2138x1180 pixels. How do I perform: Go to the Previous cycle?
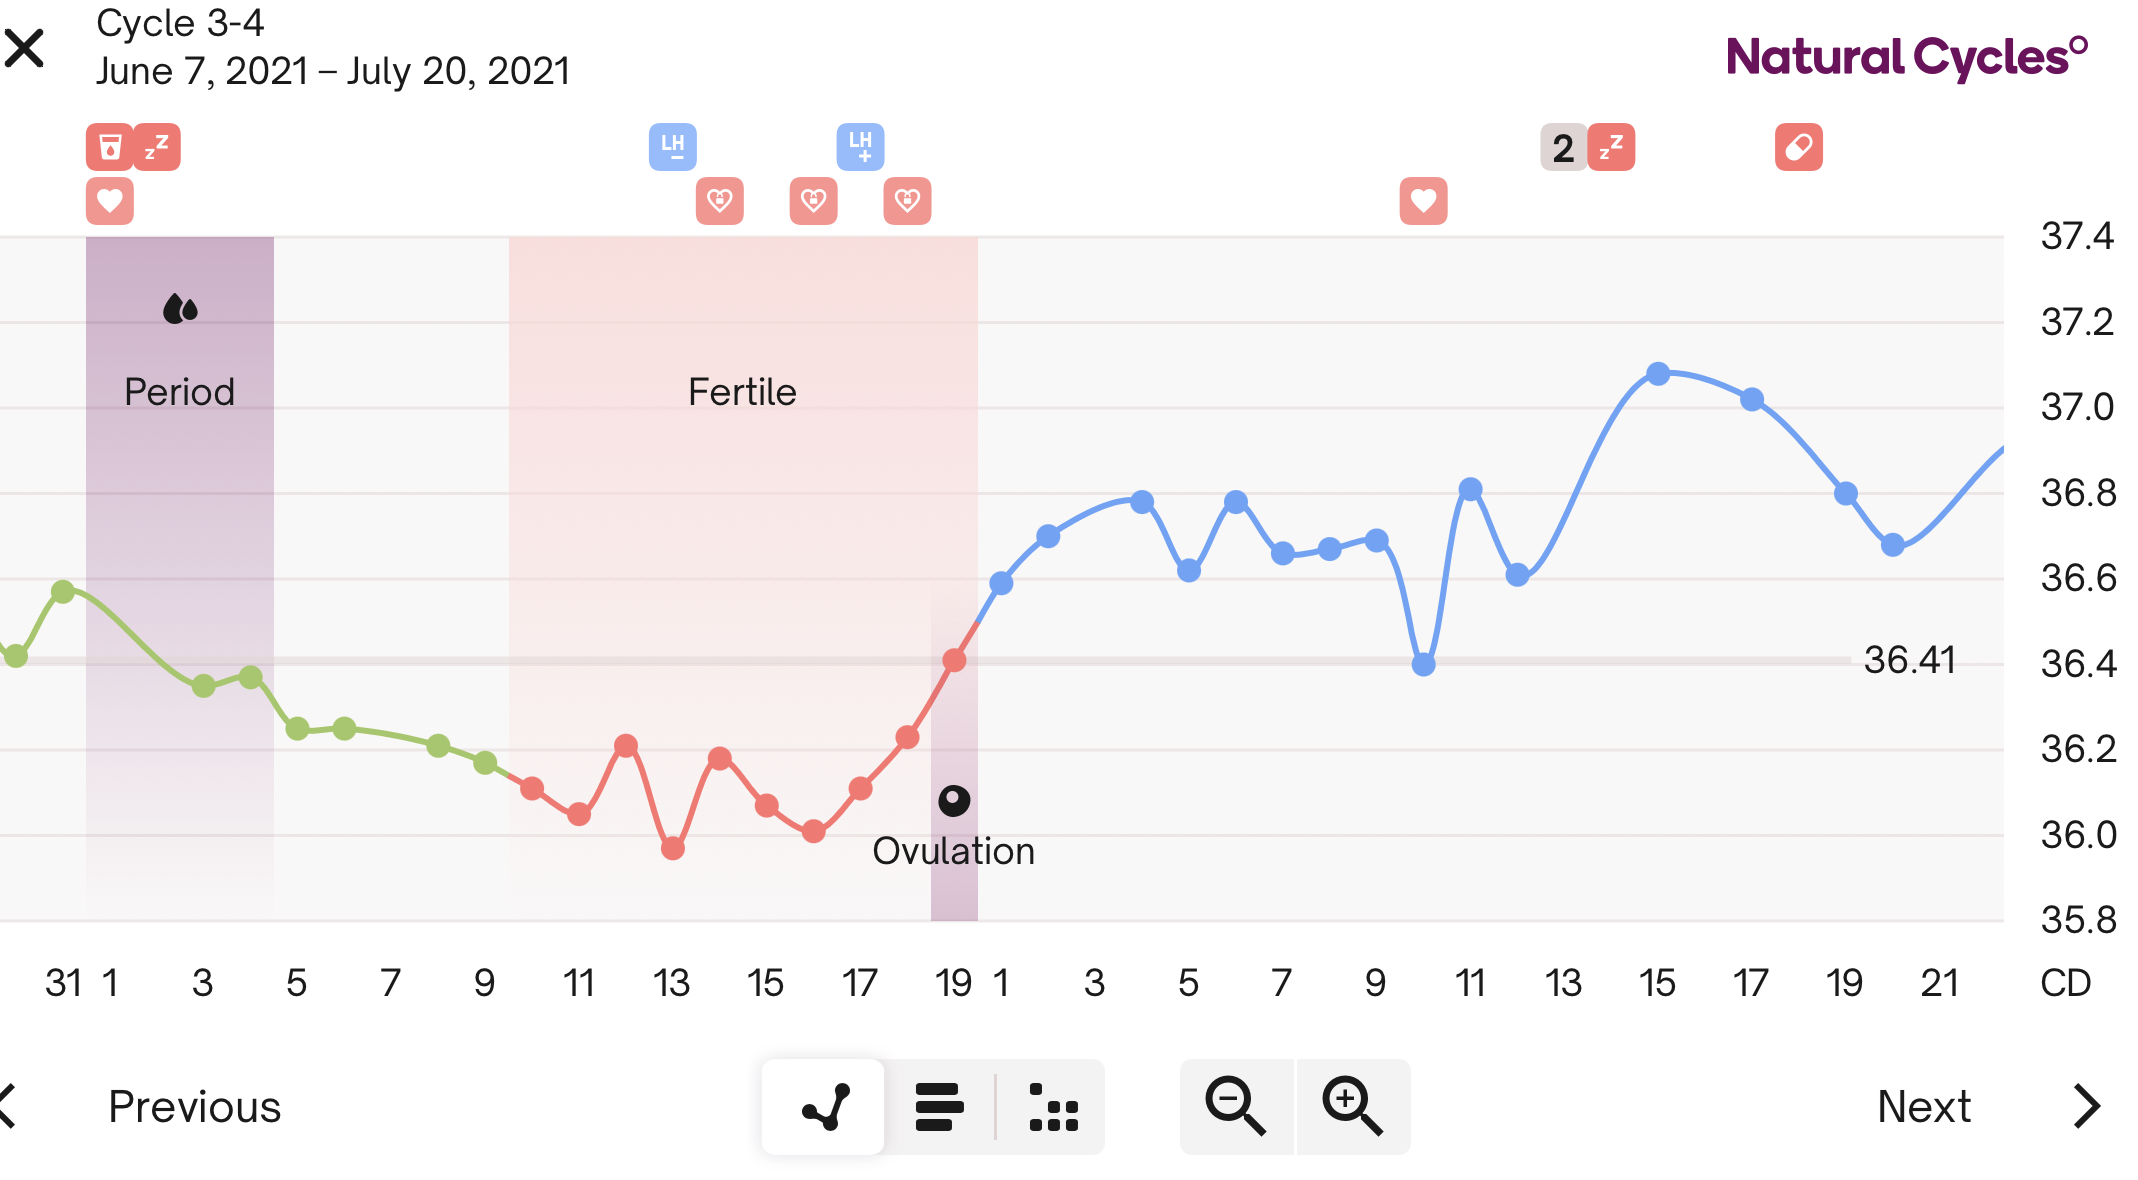pos(194,1107)
